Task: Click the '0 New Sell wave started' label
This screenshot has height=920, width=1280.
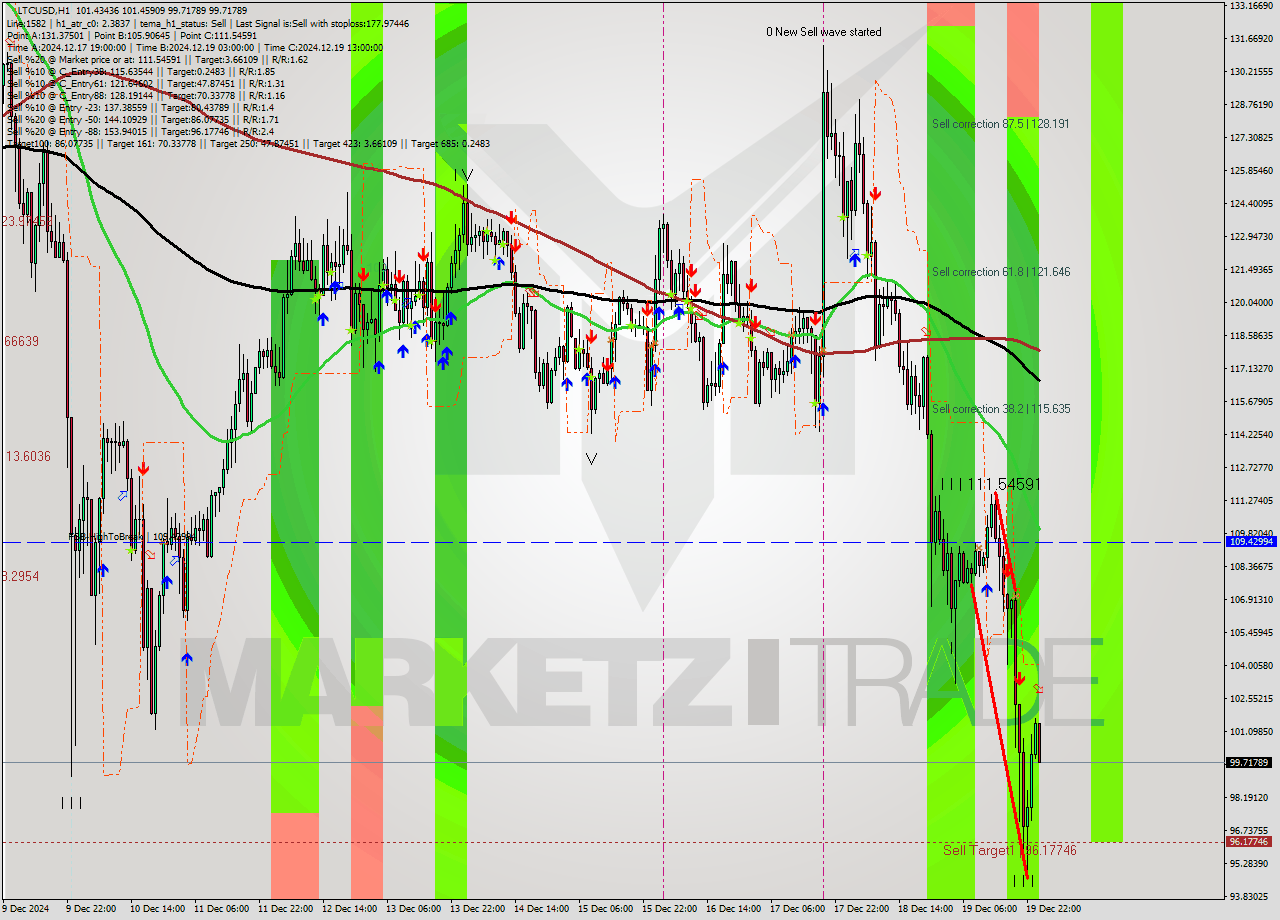Action: (x=824, y=32)
